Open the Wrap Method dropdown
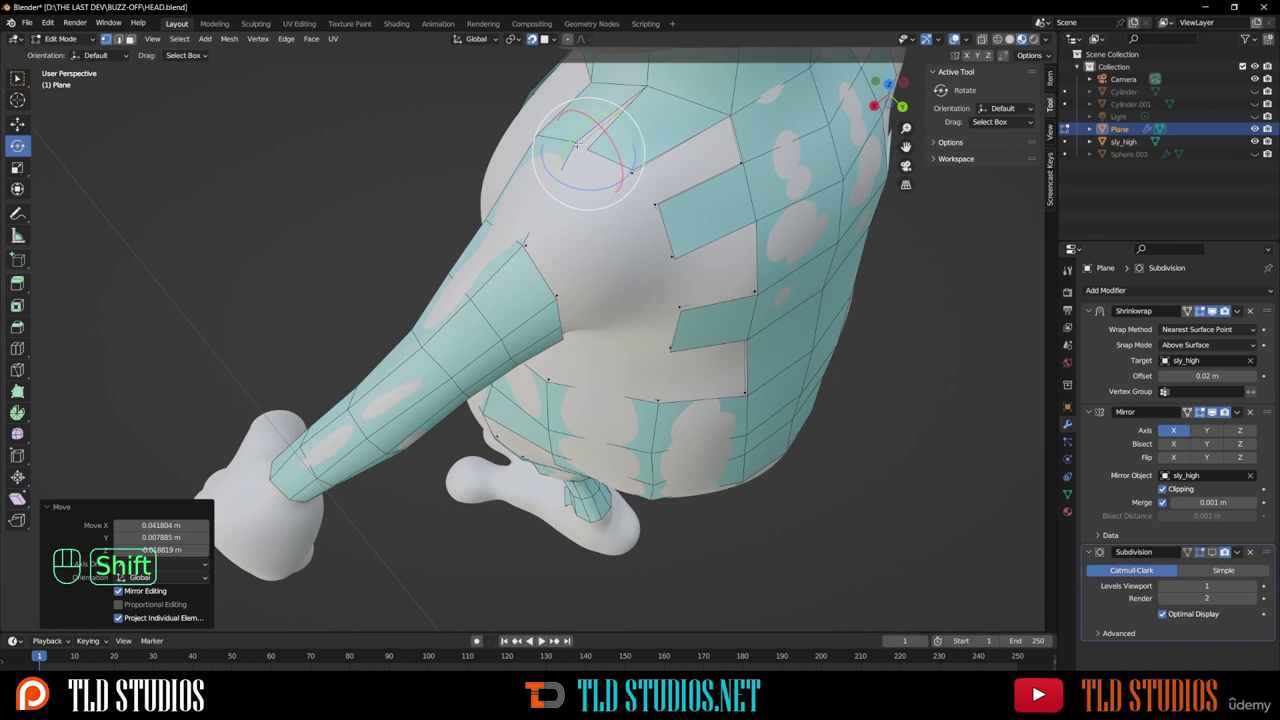This screenshot has width=1280, height=720. coord(1208,329)
